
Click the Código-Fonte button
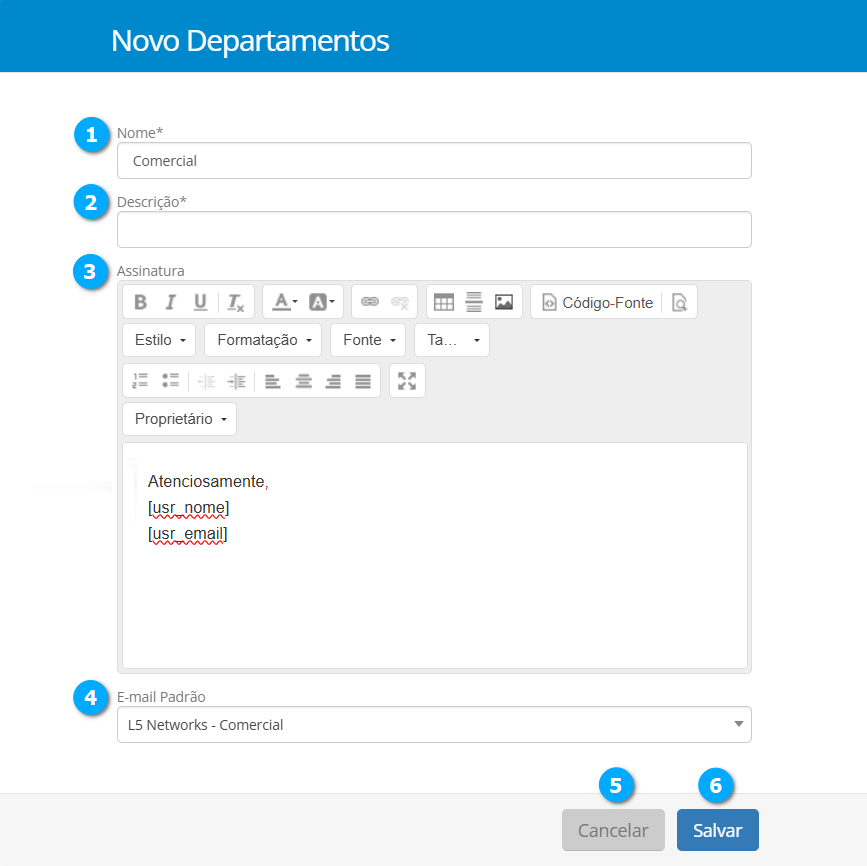click(597, 302)
